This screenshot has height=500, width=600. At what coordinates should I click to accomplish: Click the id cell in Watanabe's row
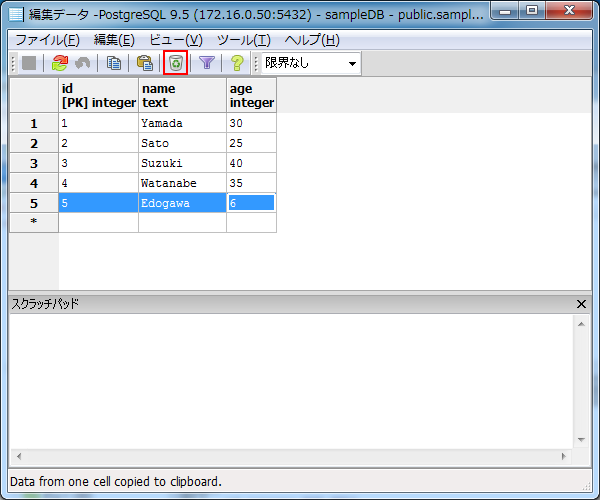[98, 183]
